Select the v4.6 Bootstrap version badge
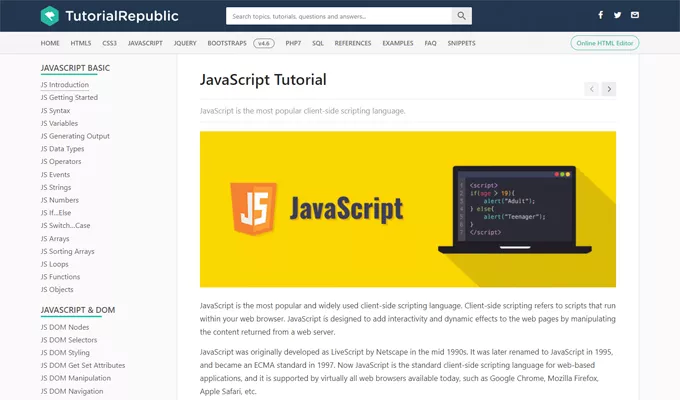Screen dimensions: 680x400 pos(264,43)
